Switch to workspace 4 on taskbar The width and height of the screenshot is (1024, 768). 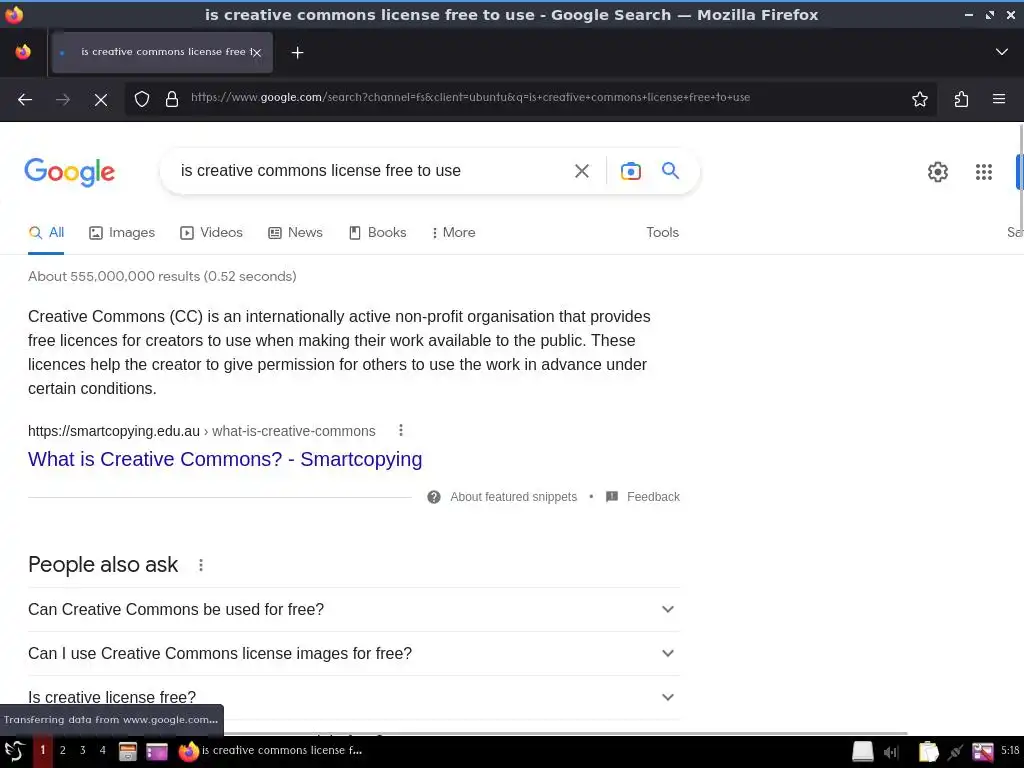tap(103, 750)
